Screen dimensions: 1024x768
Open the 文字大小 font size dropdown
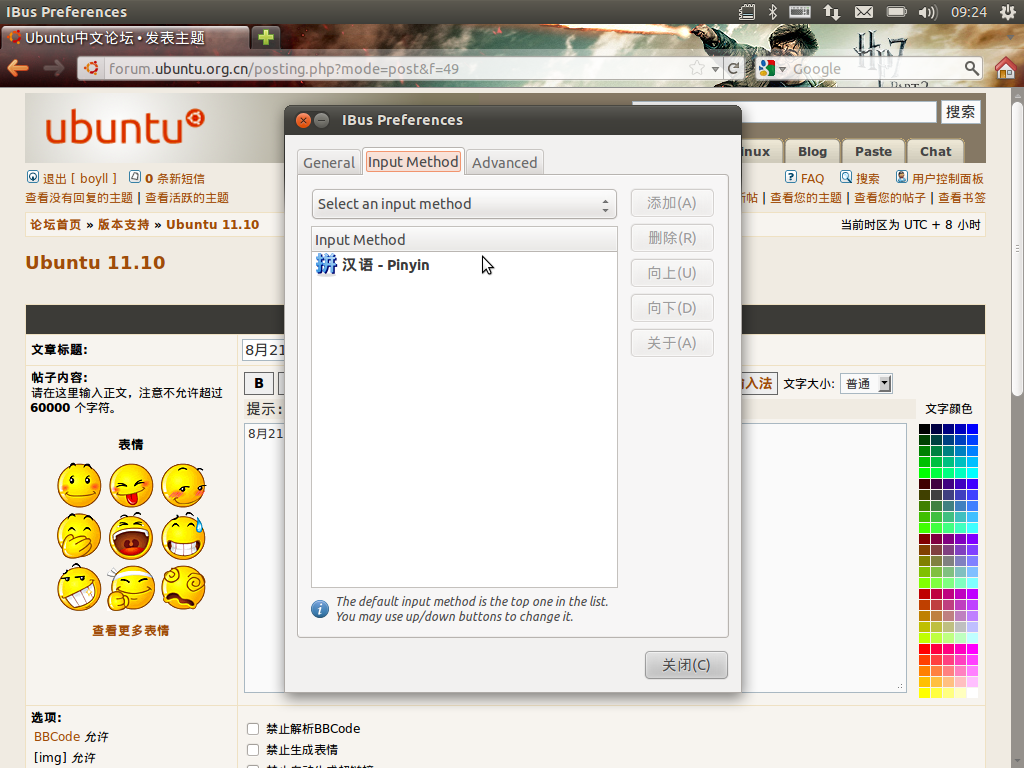pos(866,383)
